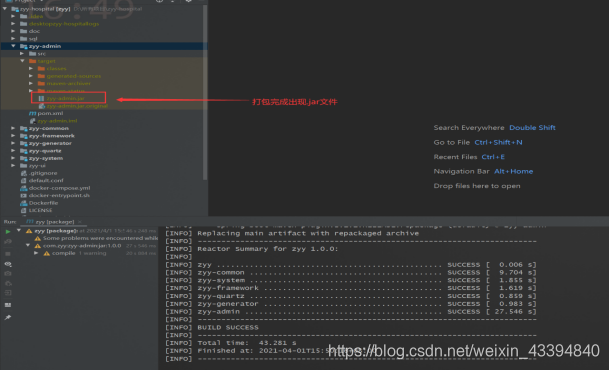This screenshot has height=370, width=610.
Task: Click the layout icon above the pin in the Run toolbar
Action: click(8, 305)
